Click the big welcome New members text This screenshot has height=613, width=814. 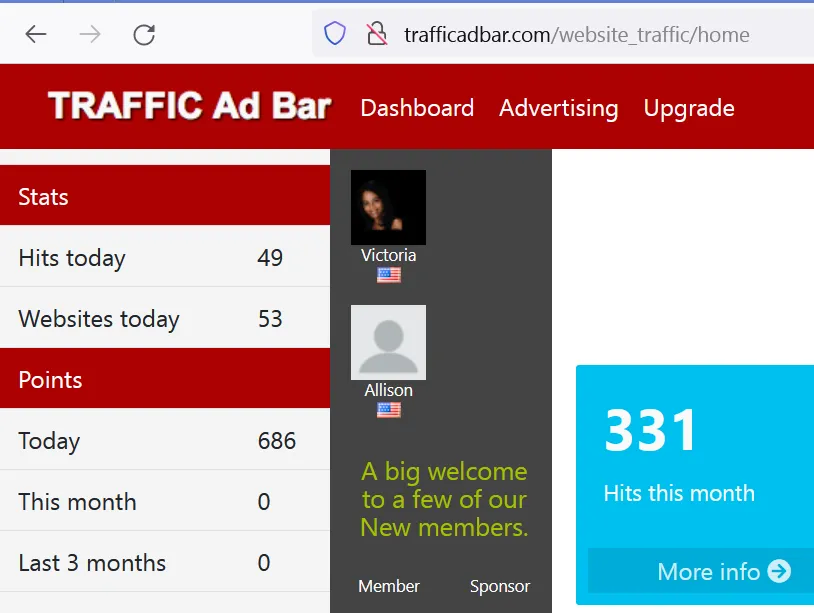click(x=444, y=499)
